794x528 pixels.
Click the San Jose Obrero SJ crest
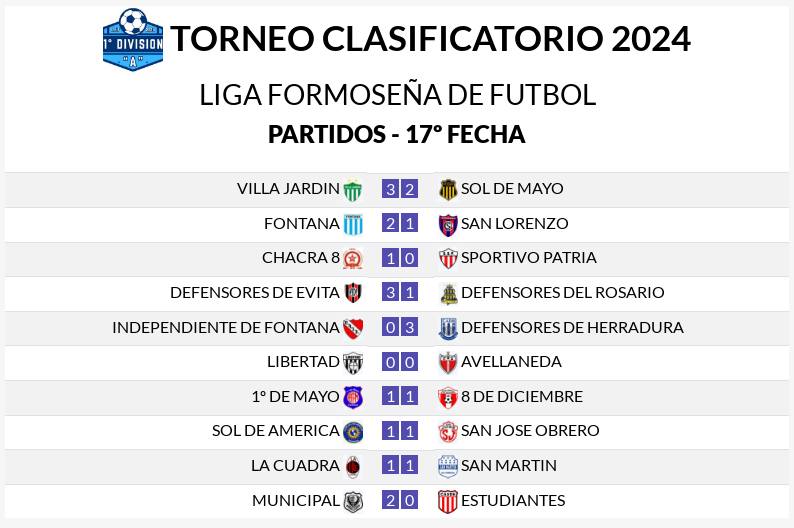click(x=448, y=431)
